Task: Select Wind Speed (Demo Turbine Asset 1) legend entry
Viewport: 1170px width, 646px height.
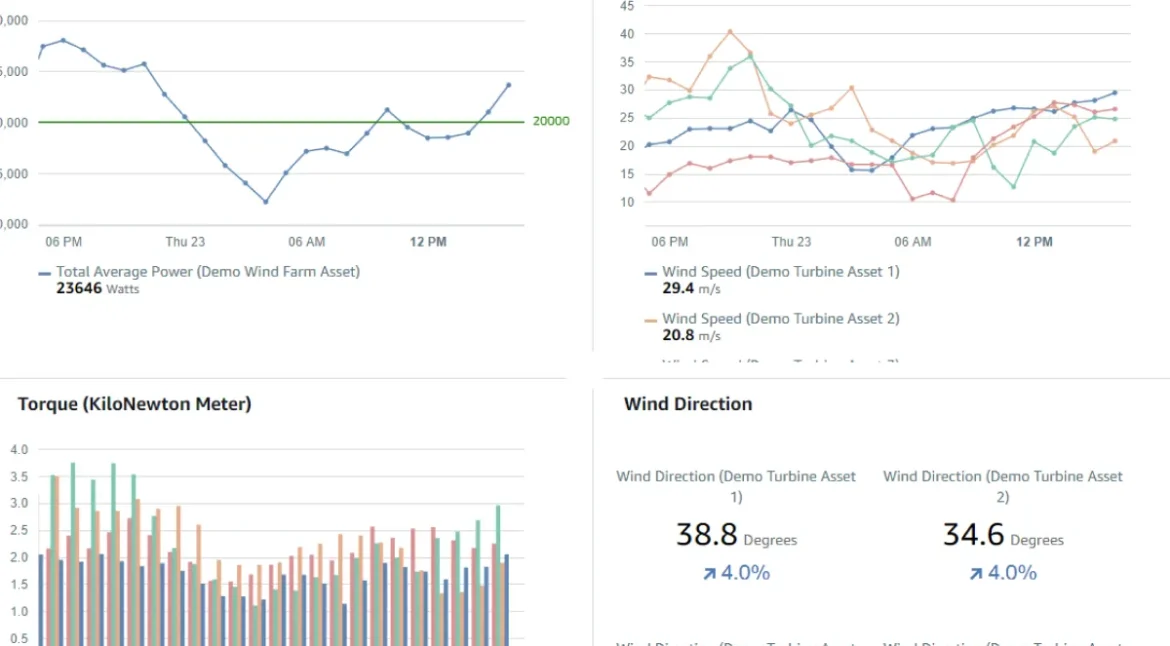Action: coord(780,271)
